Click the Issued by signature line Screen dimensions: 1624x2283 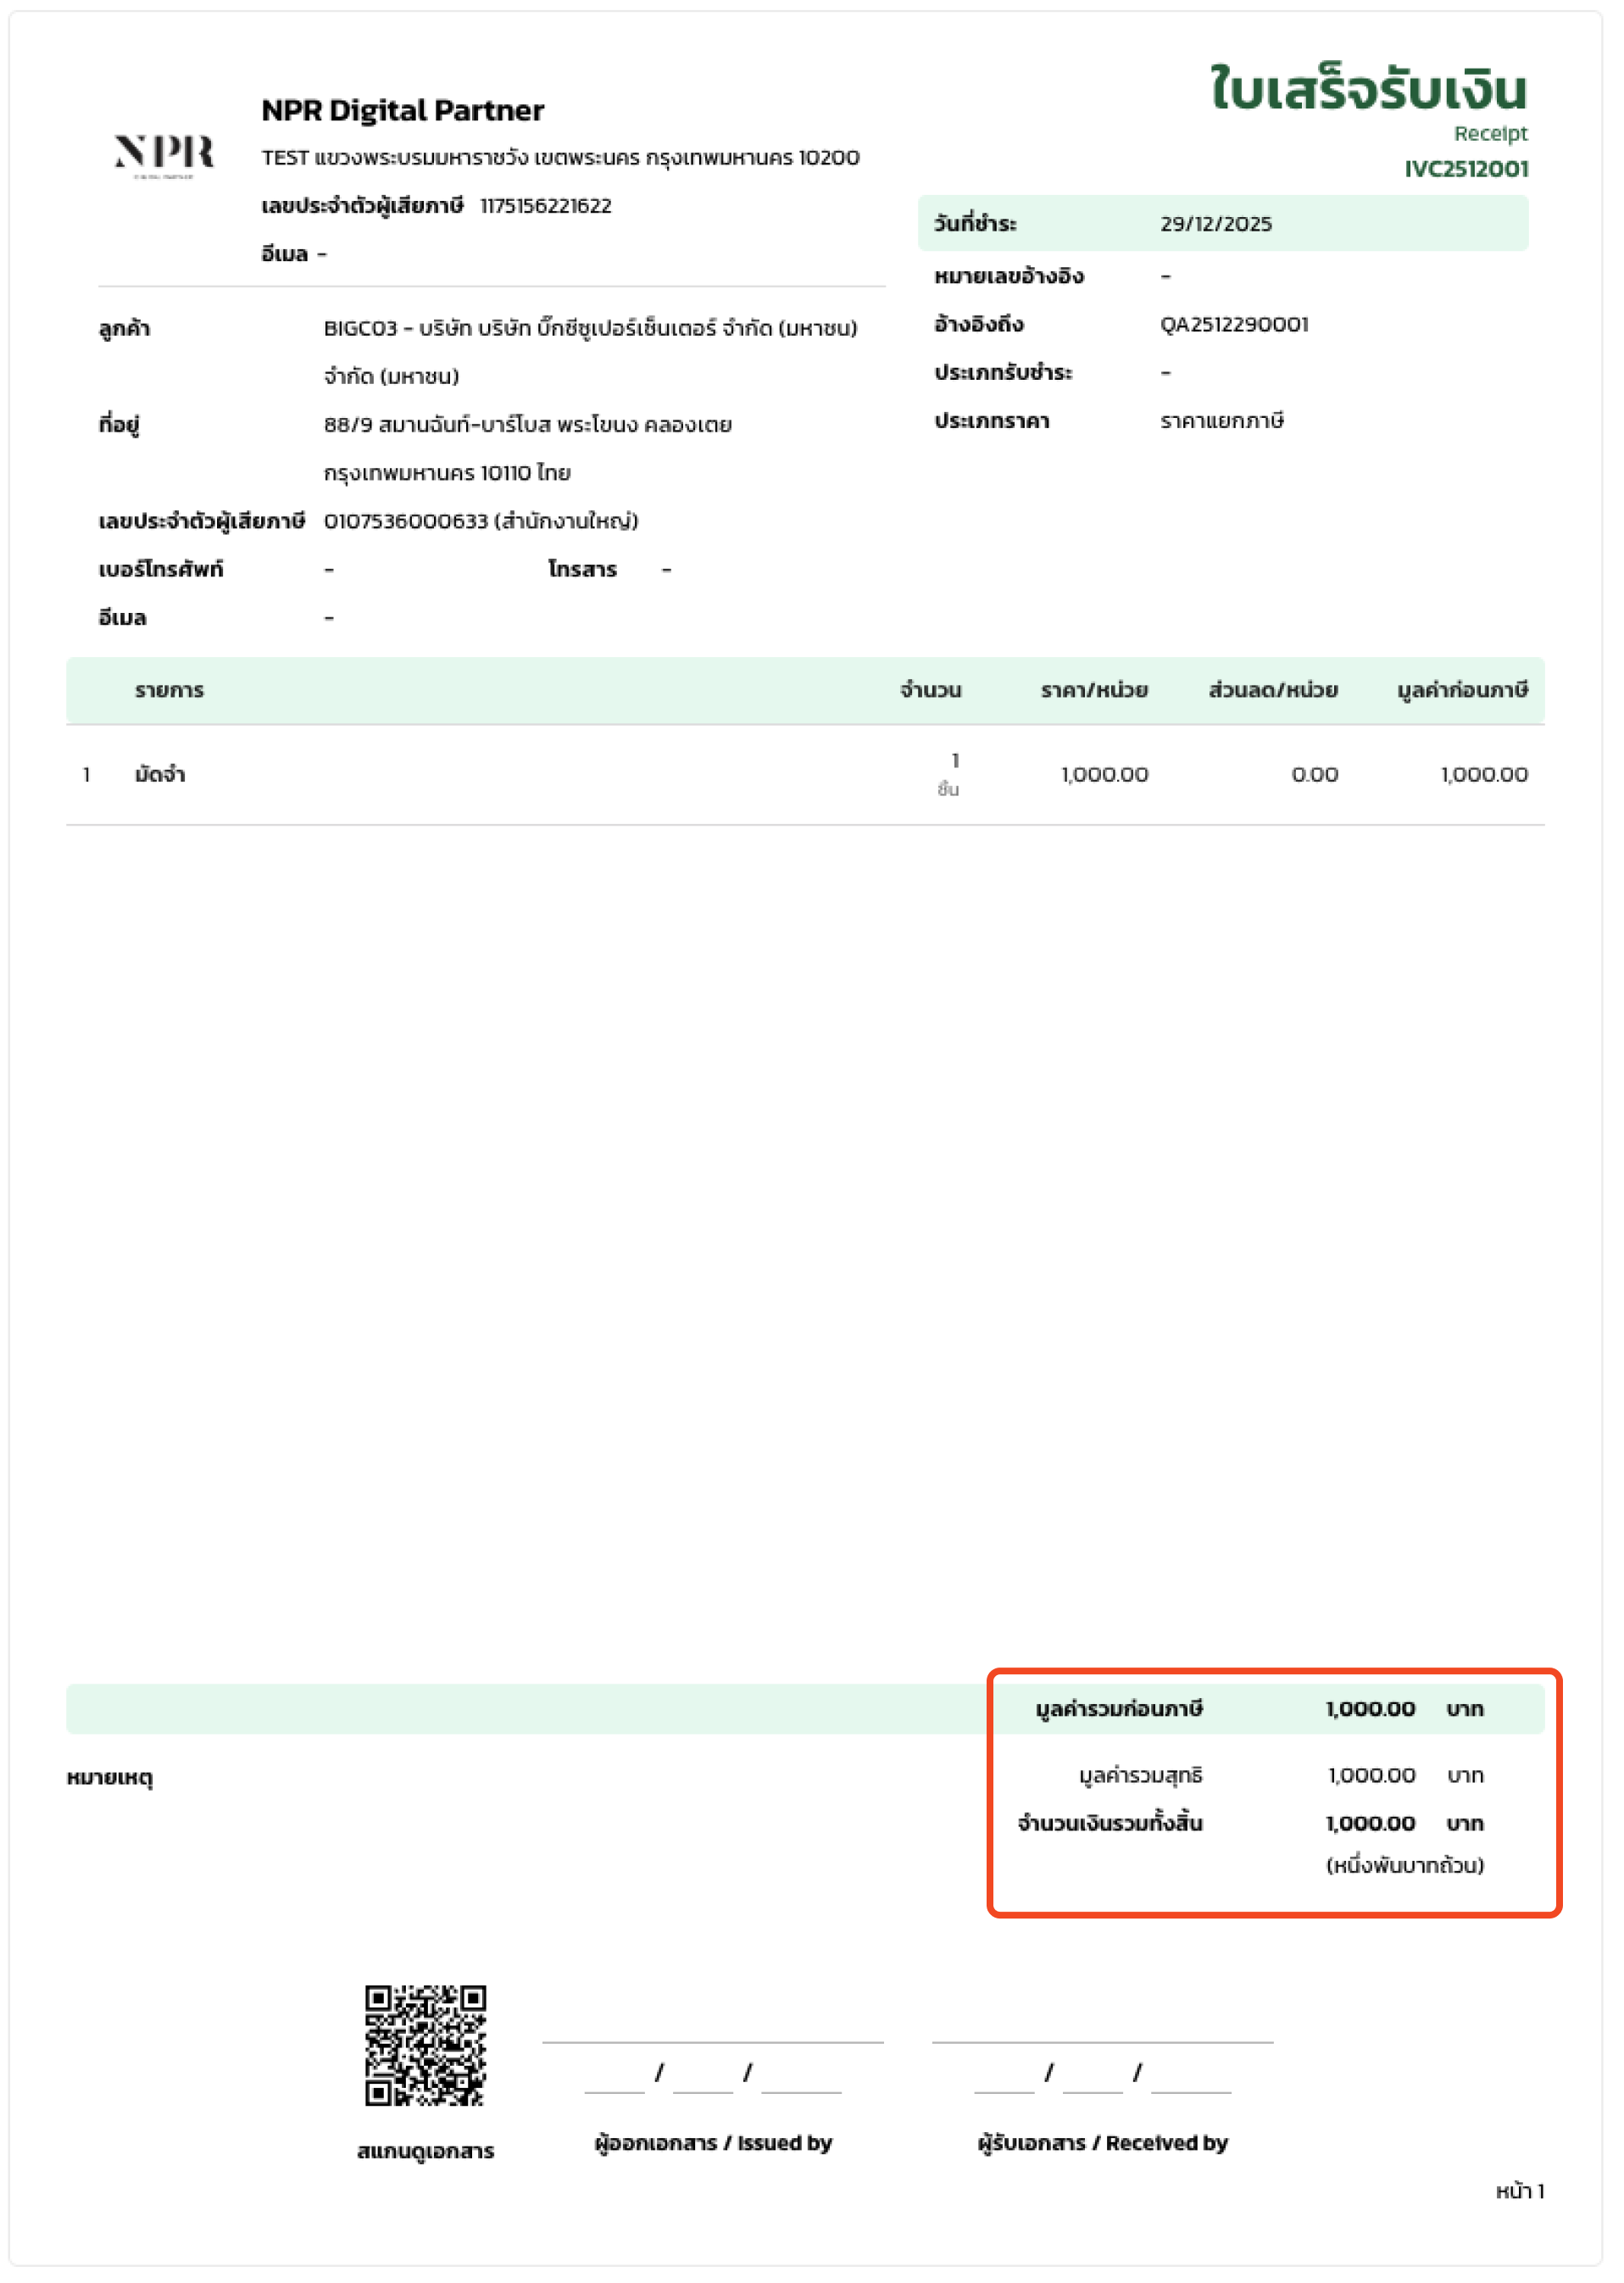point(712,2041)
